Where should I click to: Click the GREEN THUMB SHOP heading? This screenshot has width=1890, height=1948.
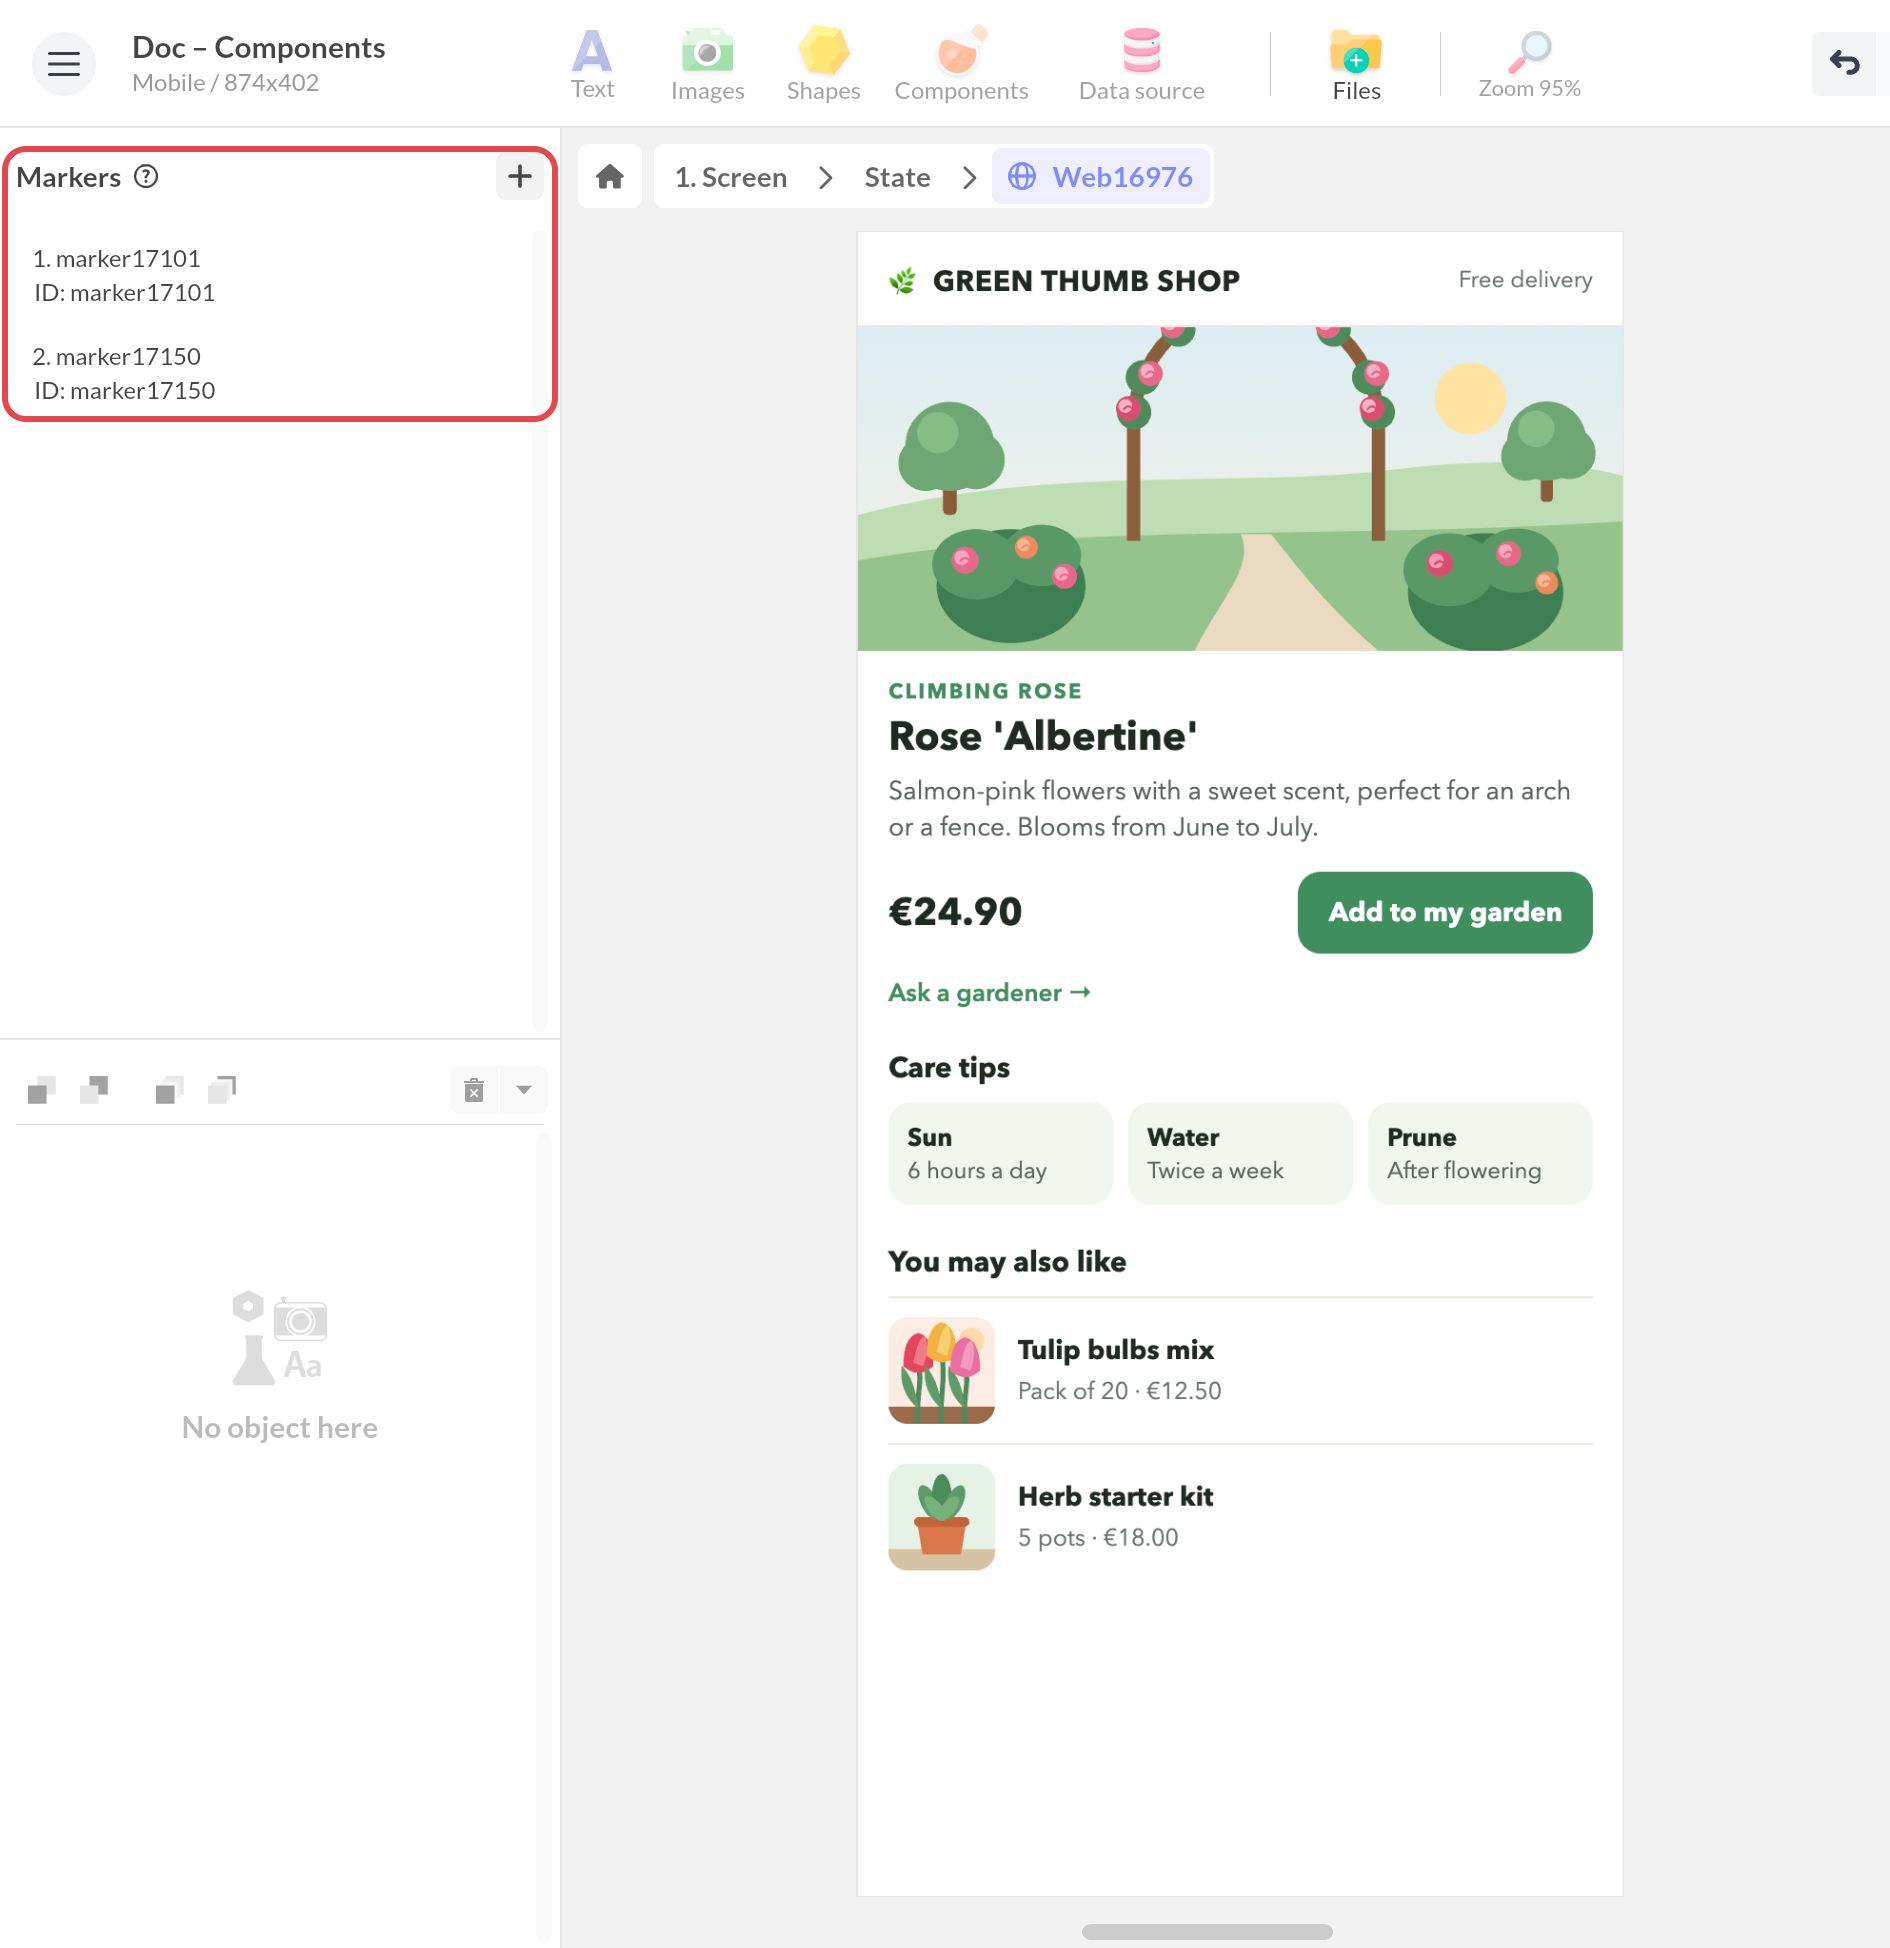click(x=1085, y=281)
